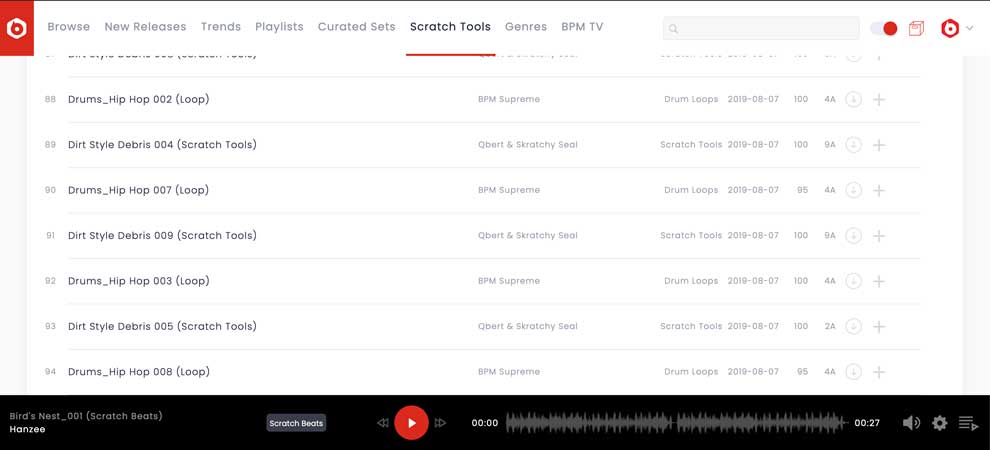990x450 pixels.
Task: Add Drums_Hip Hop 003 with plus icon
Action: coord(878,281)
